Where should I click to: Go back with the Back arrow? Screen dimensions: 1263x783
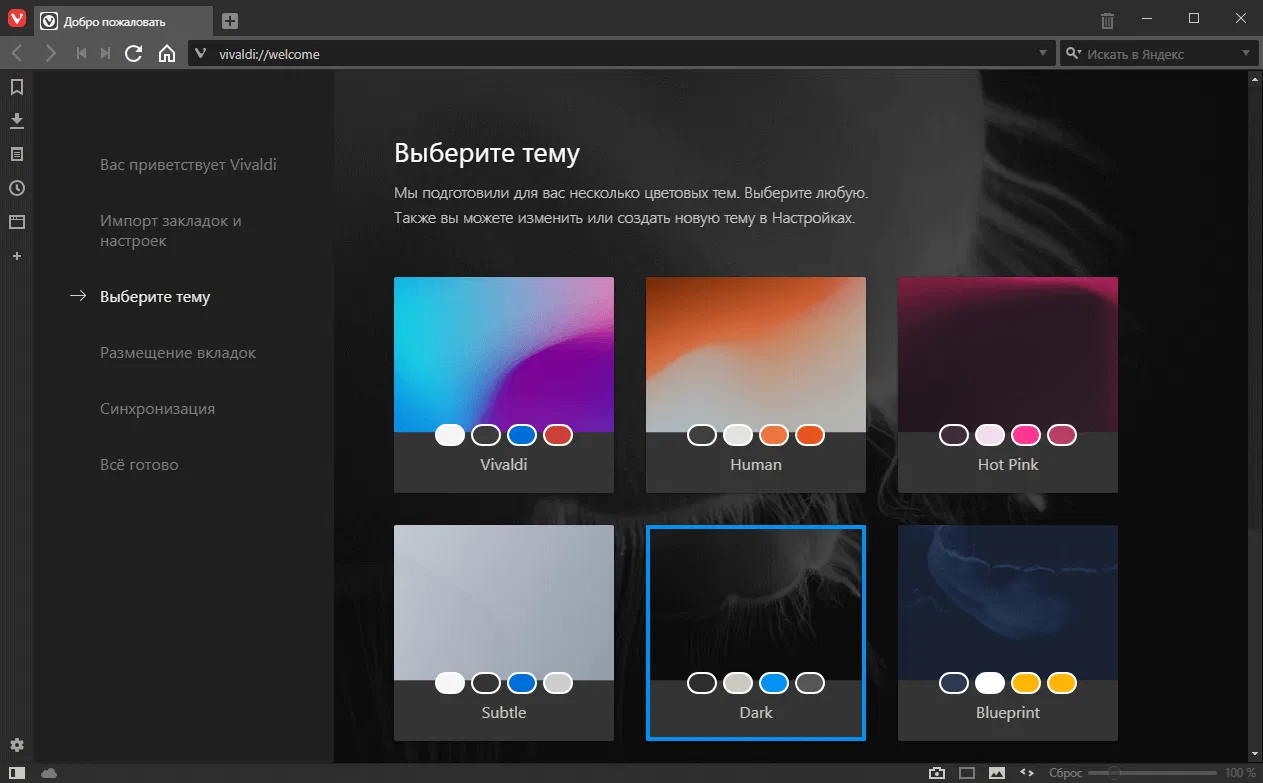click(17, 54)
